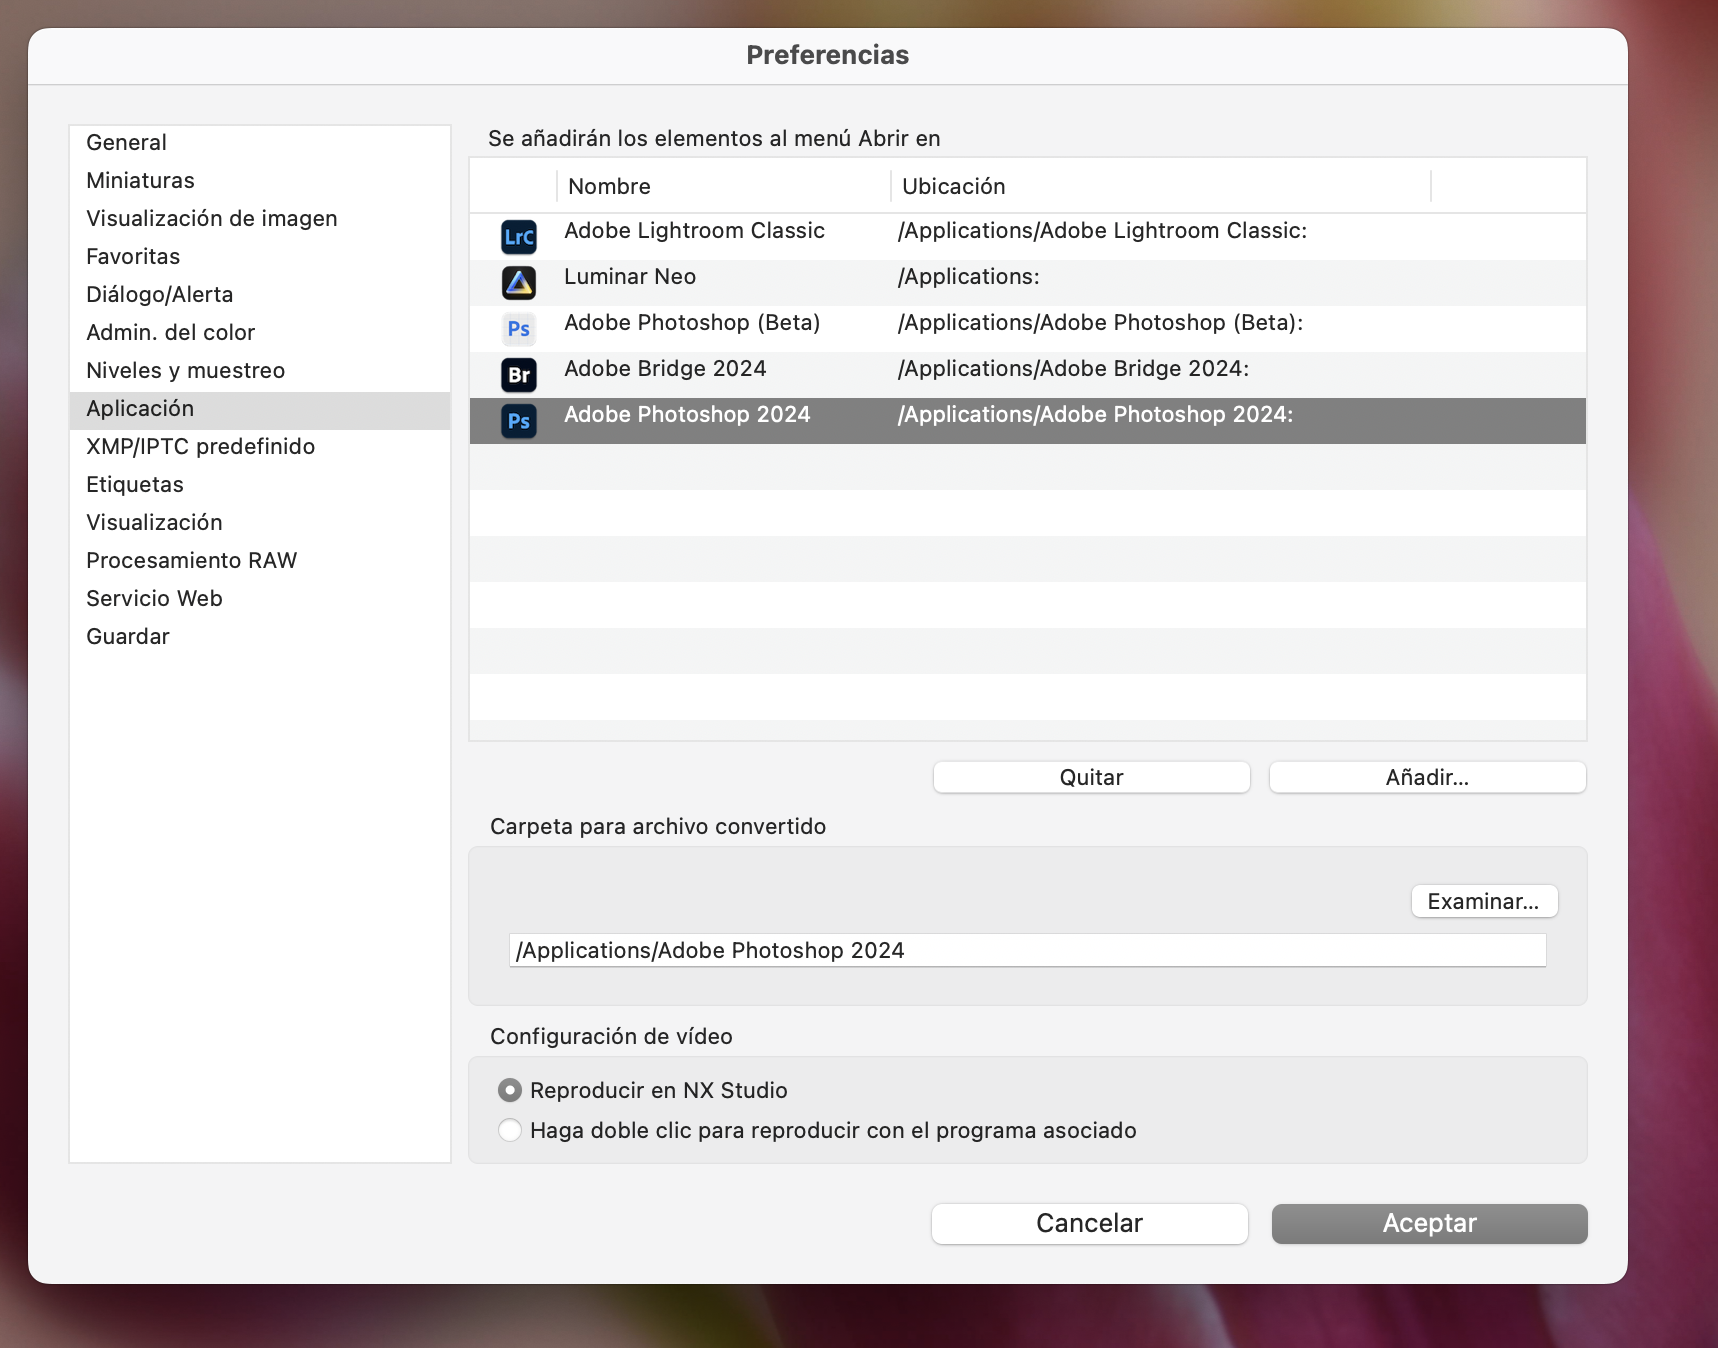Click the Adobe Photoshop (Beta) app icon

click(519, 329)
